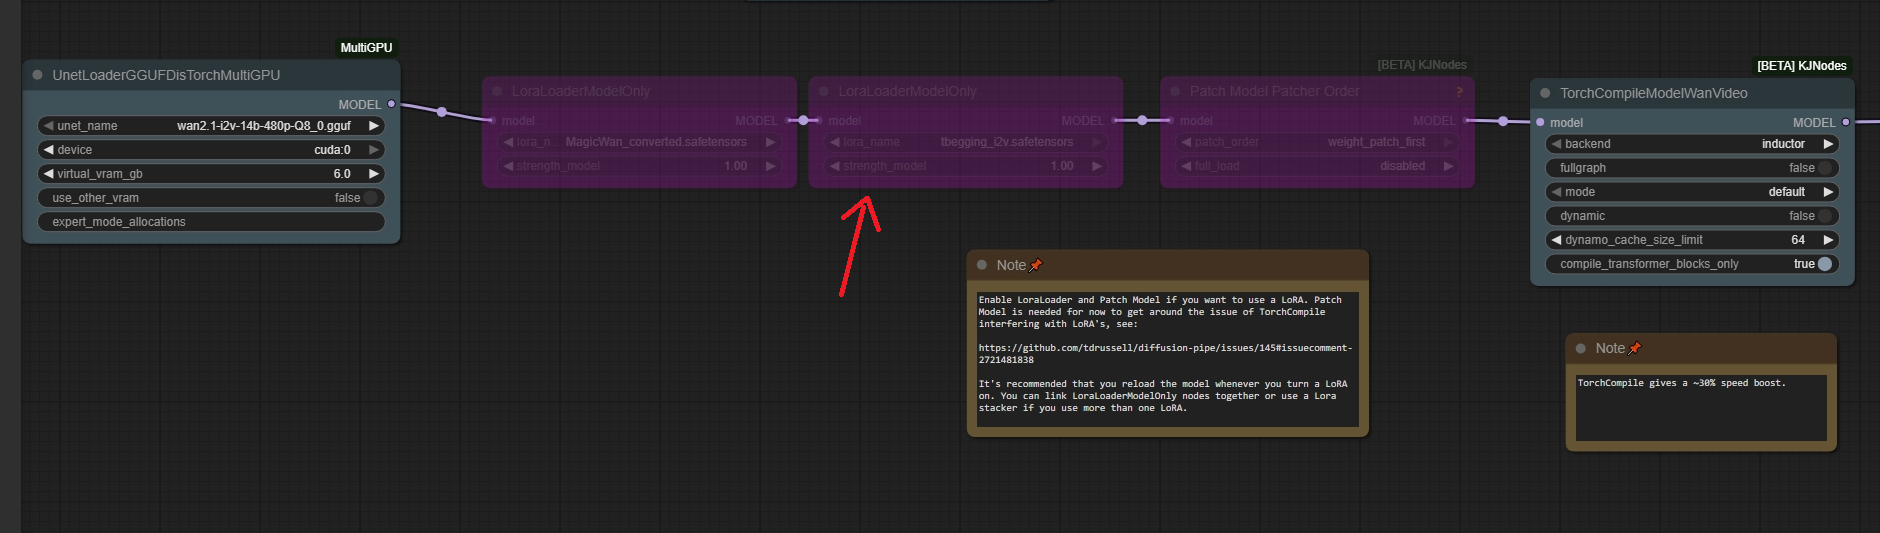This screenshot has height=533, width=1880.
Task: Collapse the LoRA Note using its dot
Action: pos(982,265)
